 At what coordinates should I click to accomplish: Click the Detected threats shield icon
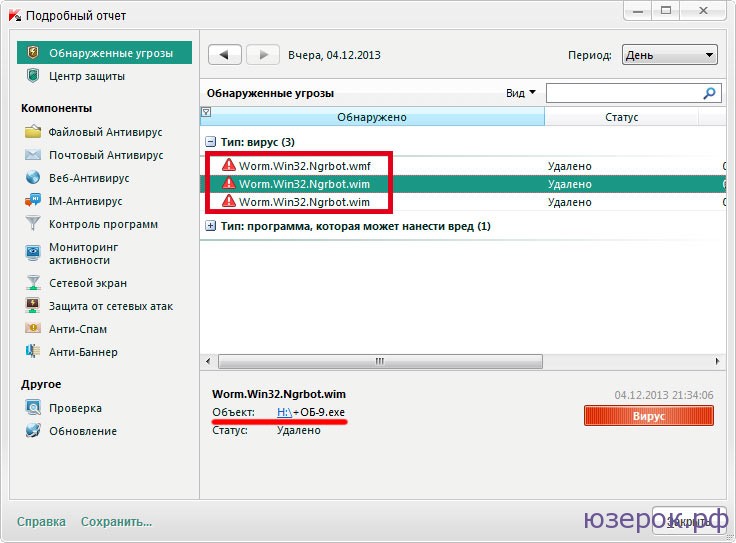[x=32, y=53]
